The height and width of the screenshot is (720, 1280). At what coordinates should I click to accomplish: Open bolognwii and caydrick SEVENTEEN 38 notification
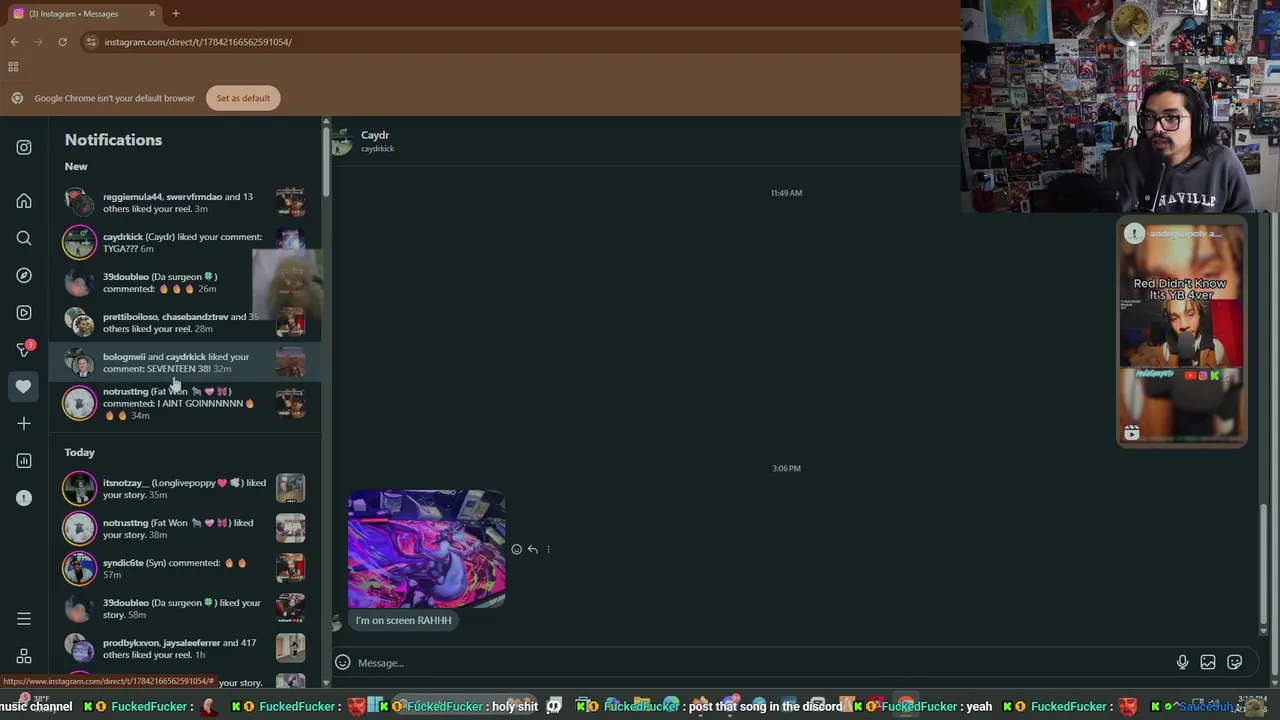tap(185, 362)
